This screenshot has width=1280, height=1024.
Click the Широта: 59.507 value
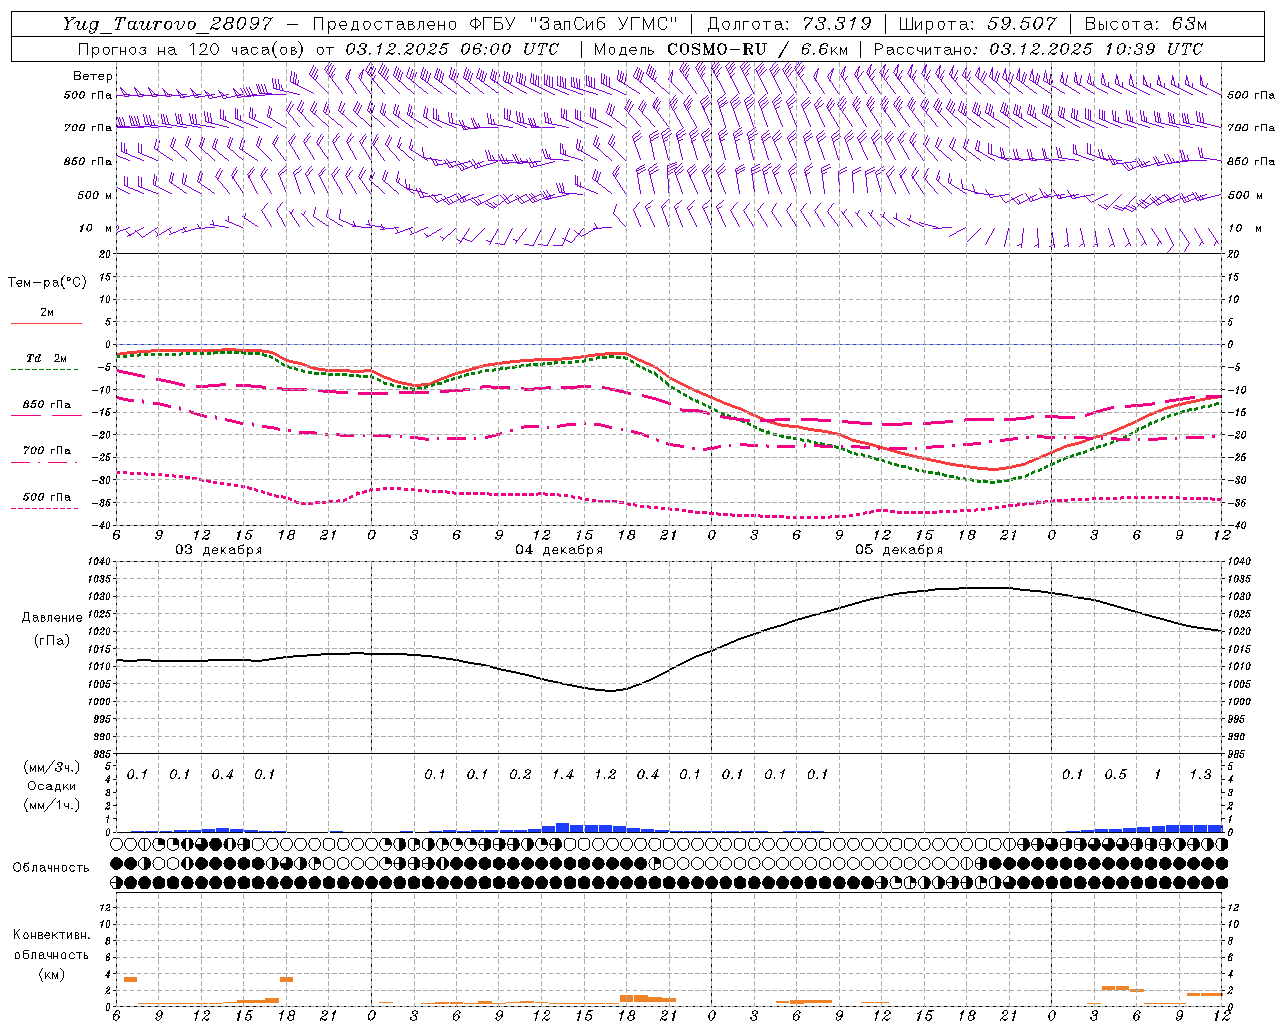click(x=977, y=25)
